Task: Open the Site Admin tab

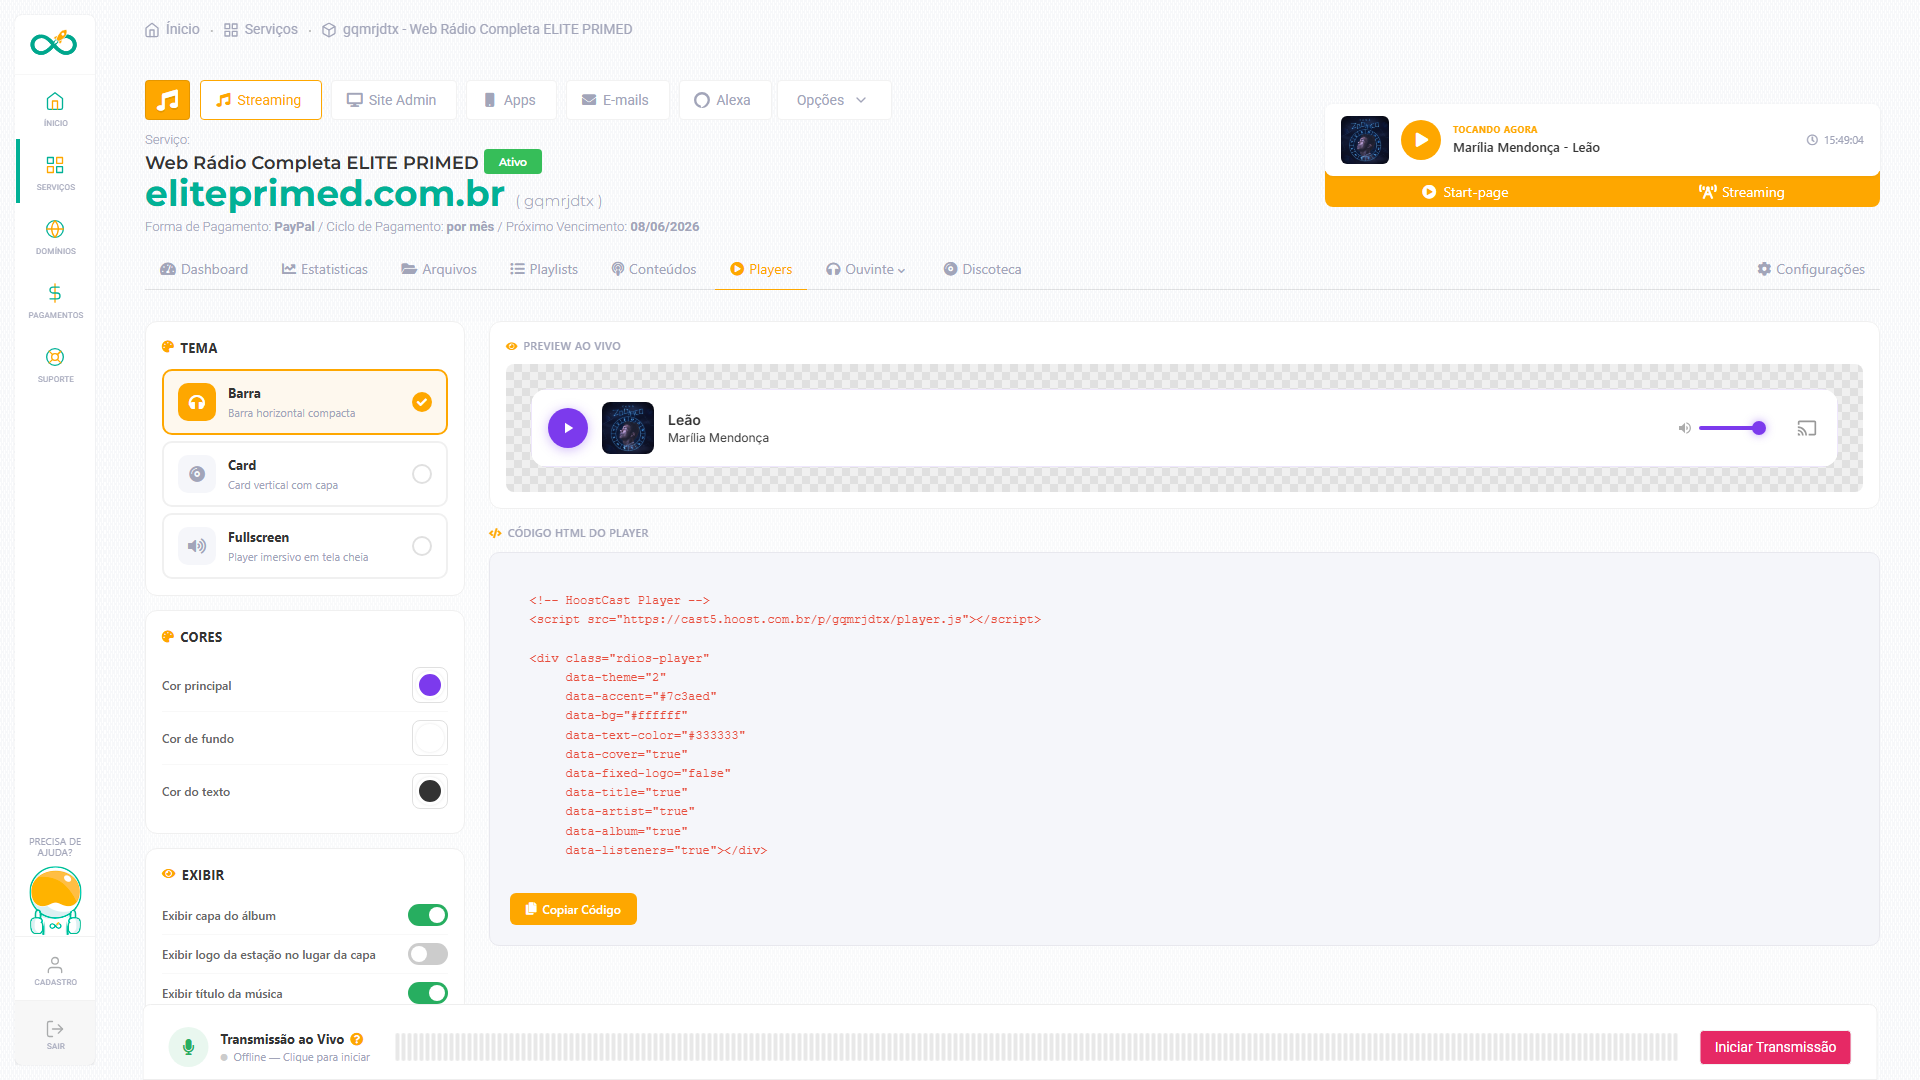Action: pos(393,100)
